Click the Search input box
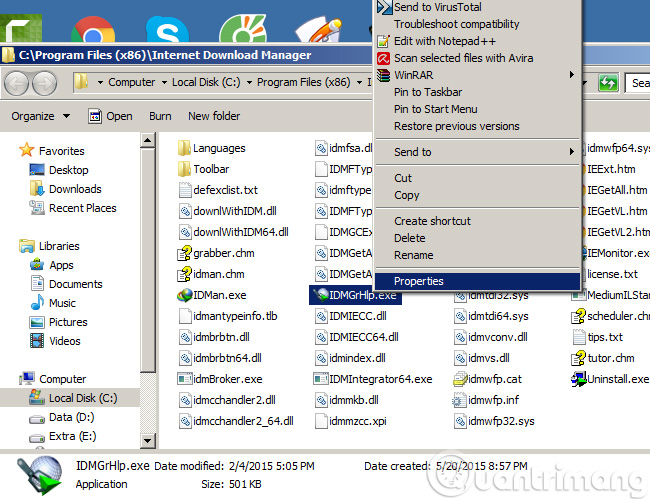Screen dimensions: 650x500 click(x=638, y=83)
